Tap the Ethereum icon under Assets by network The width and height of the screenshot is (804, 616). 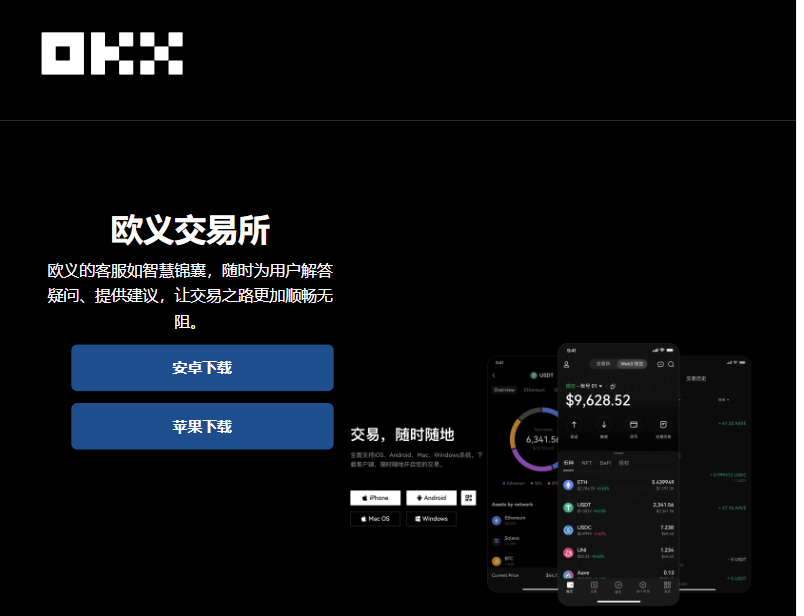click(496, 519)
